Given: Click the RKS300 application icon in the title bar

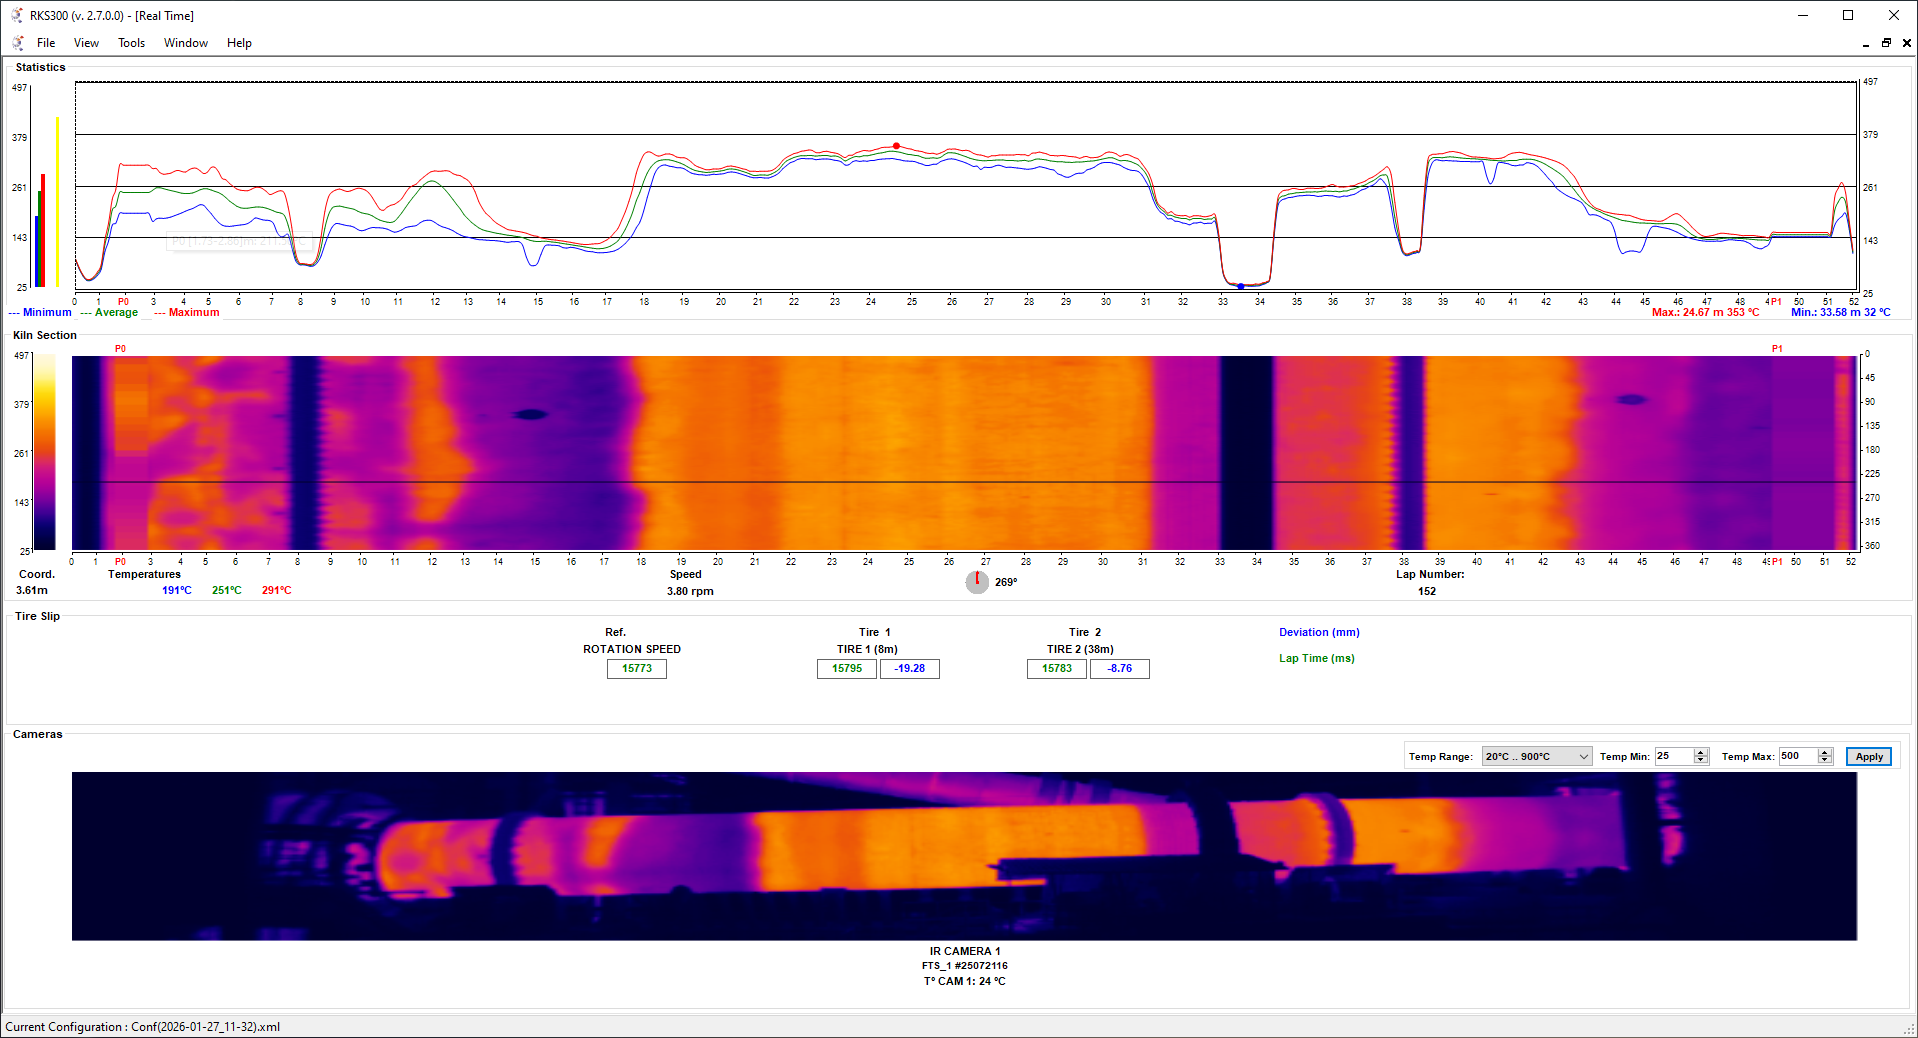Looking at the screenshot, I should [15, 15].
